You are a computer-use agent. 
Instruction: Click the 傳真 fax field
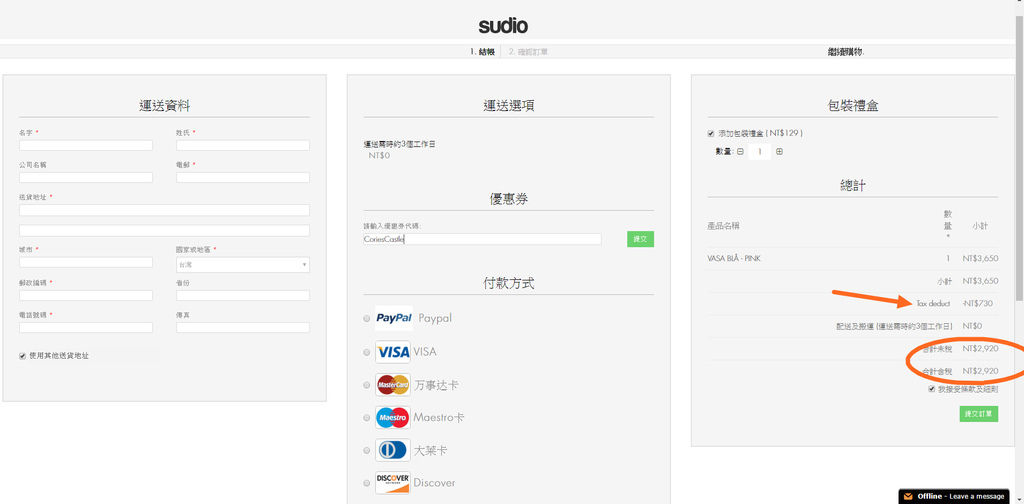coord(243,327)
